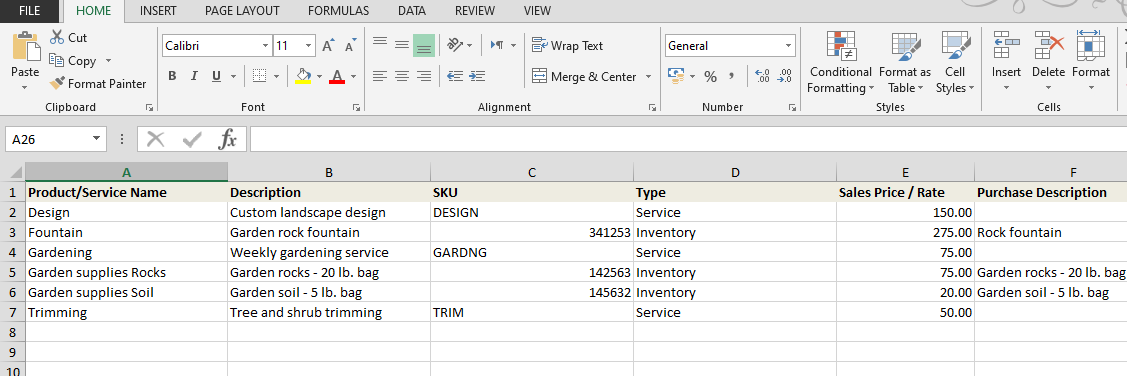Open Alignment group dialog launcher
This screenshot has width=1127, height=376.
653,107
